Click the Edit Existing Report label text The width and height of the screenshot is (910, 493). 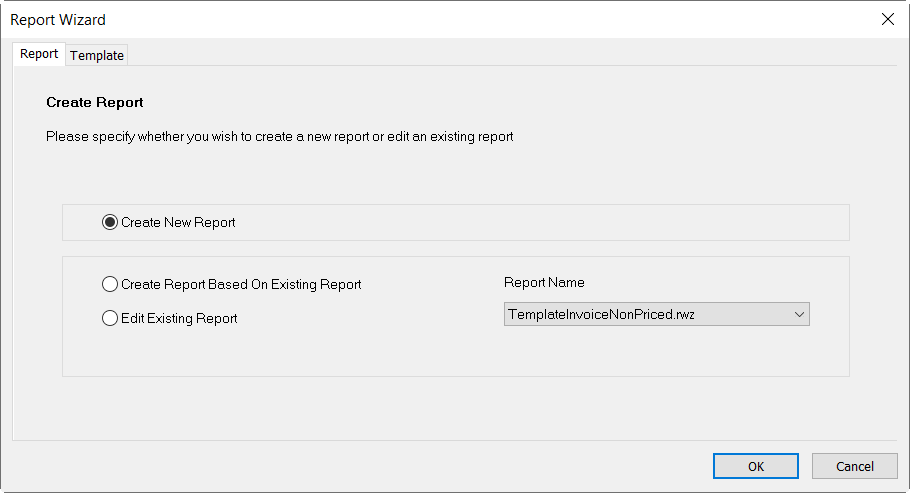(179, 318)
